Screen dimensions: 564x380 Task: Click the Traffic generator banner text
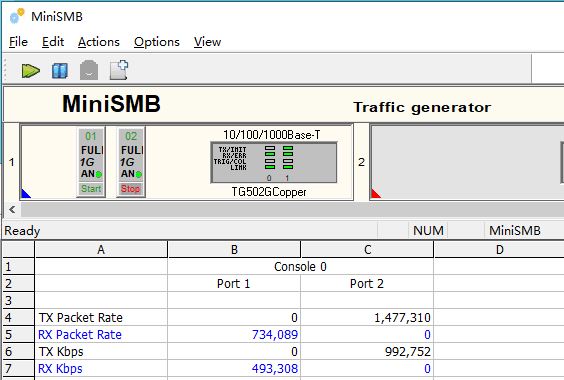422,107
